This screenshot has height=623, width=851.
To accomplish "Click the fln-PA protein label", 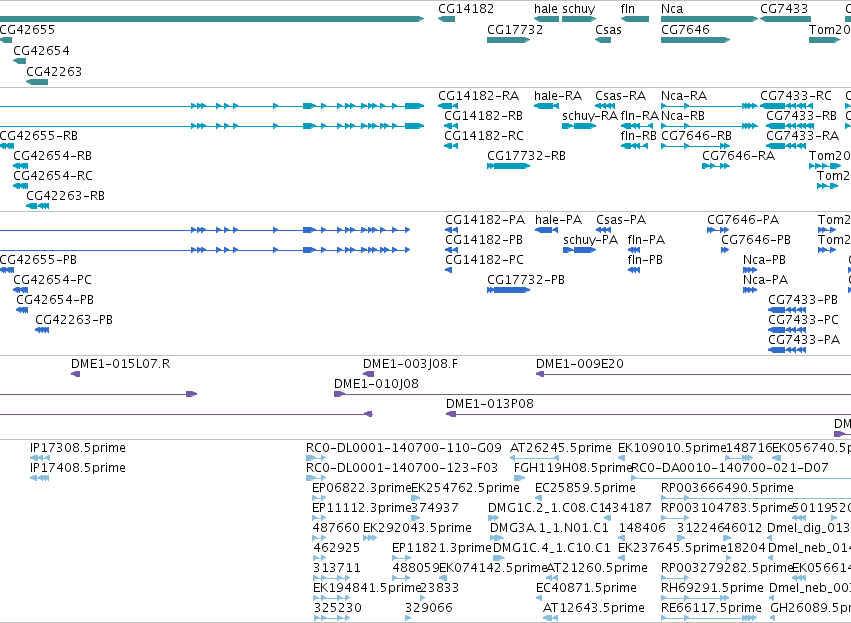I will tap(646, 240).
